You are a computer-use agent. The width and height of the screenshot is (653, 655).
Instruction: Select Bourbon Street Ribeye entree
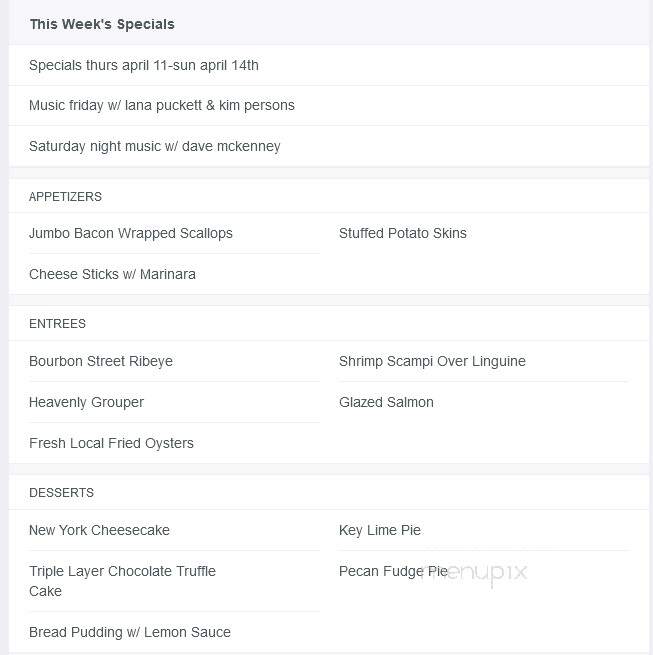[x=101, y=361]
